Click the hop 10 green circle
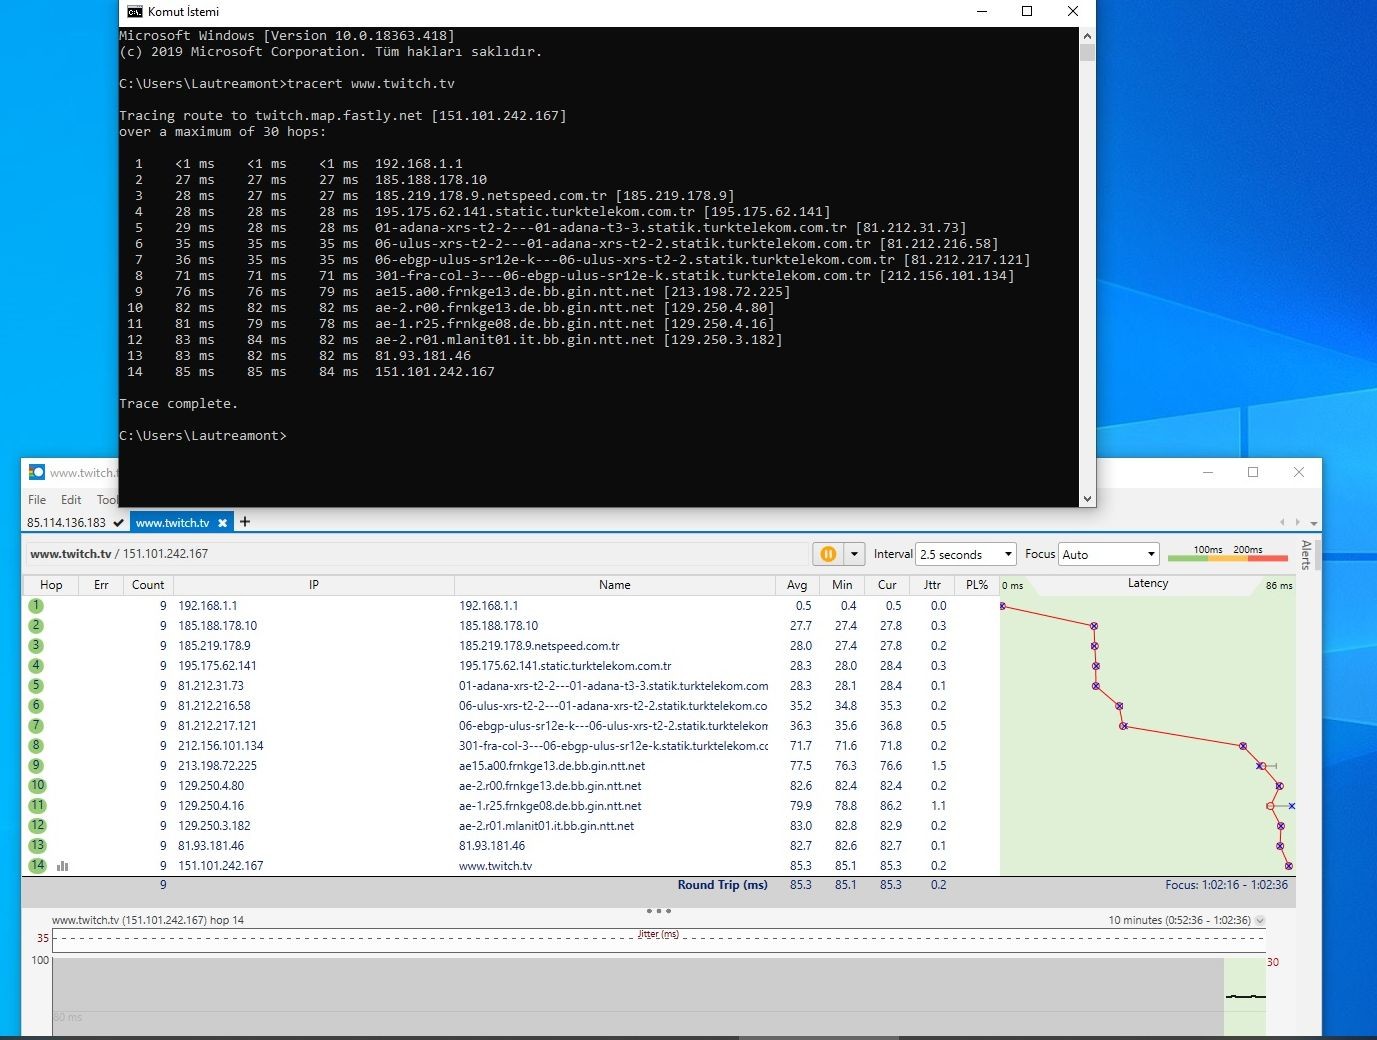 click(x=37, y=786)
